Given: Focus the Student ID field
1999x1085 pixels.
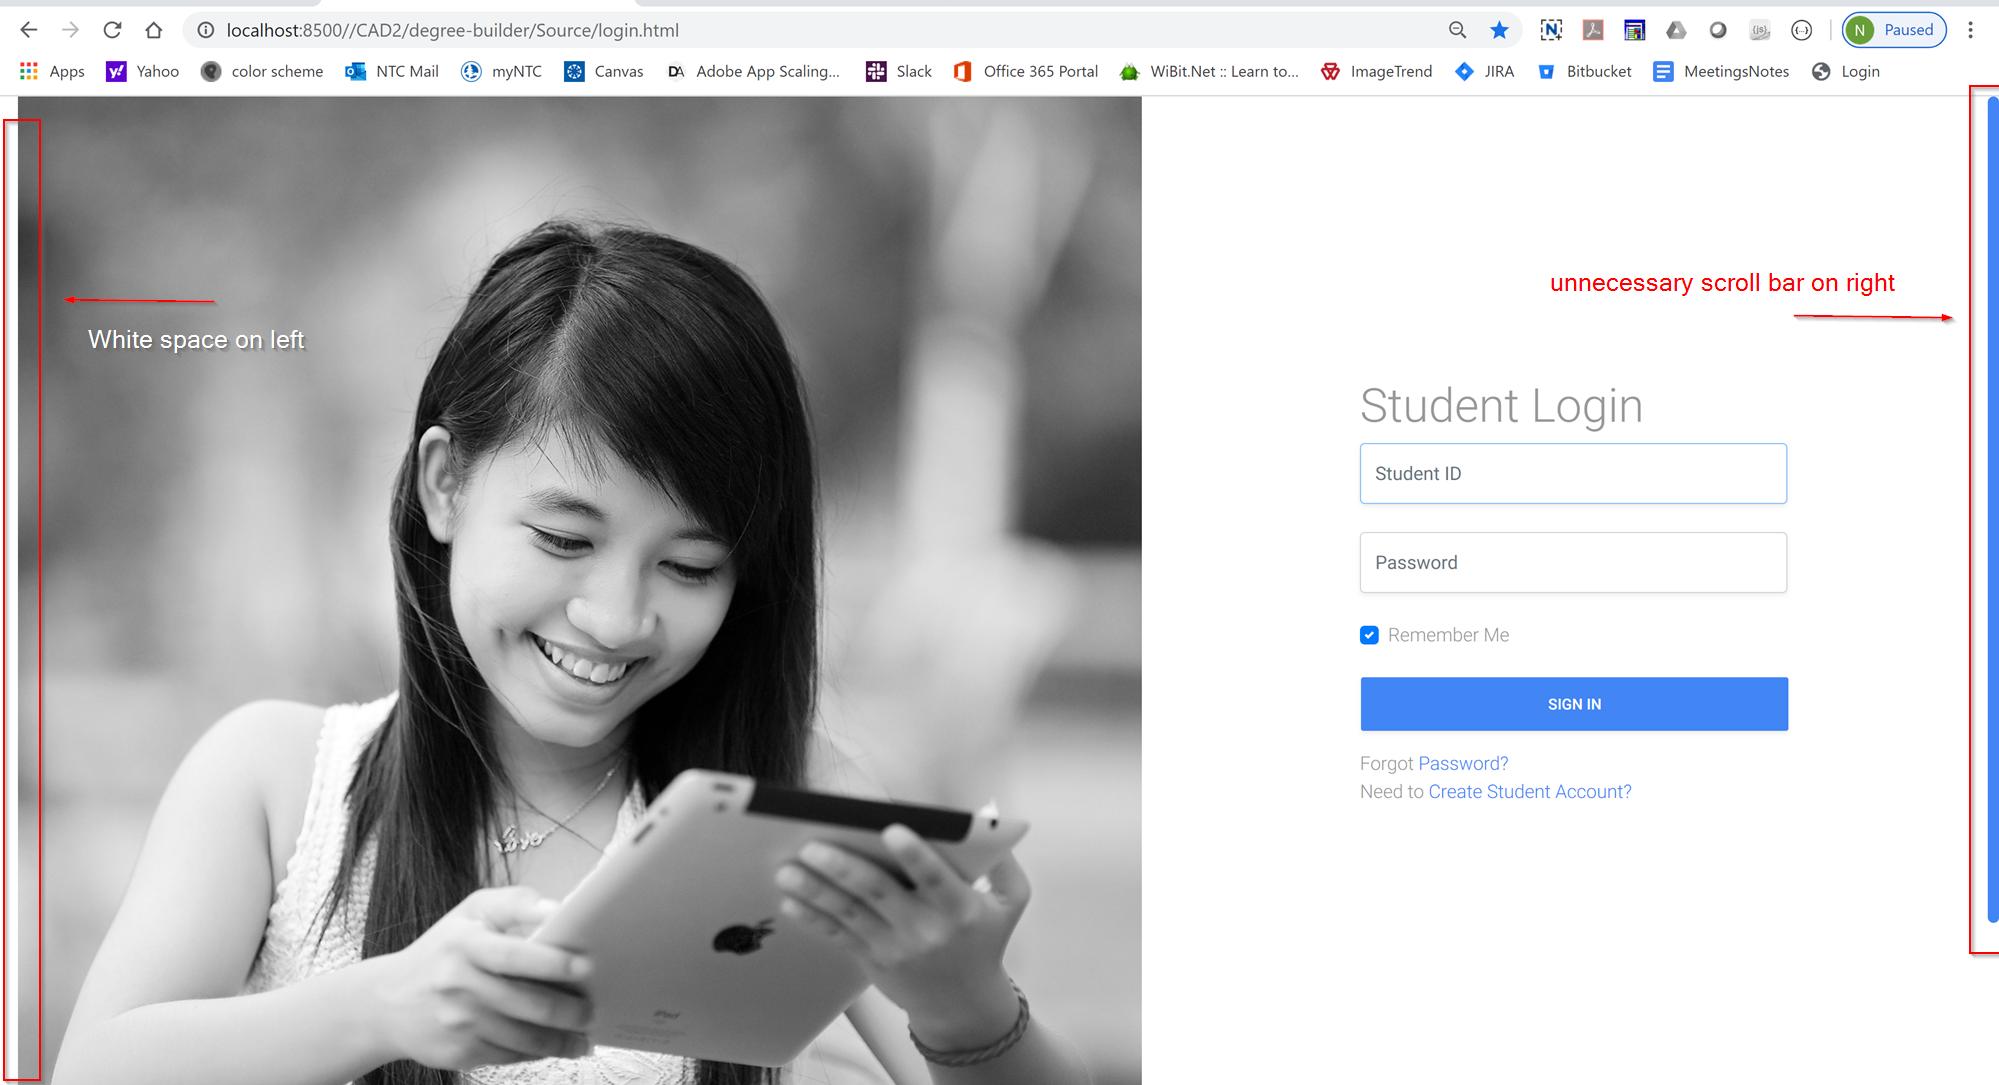Looking at the screenshot, I should click(x=1572, y=473).
